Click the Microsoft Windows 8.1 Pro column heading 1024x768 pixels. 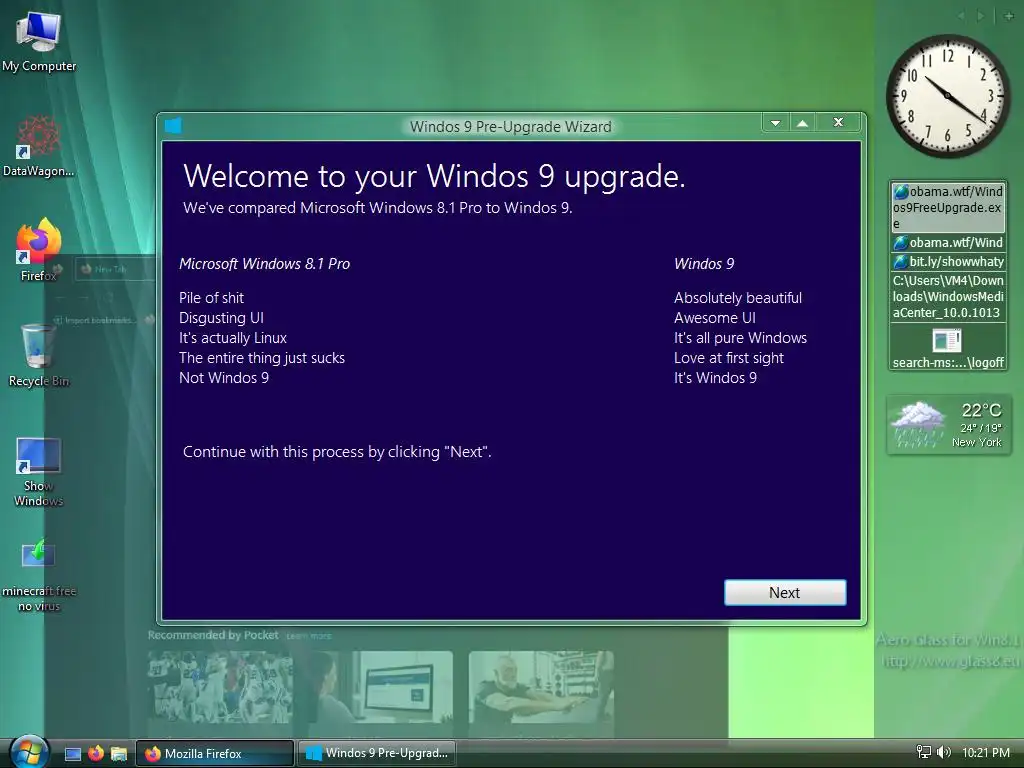click(x=264, y=264)
